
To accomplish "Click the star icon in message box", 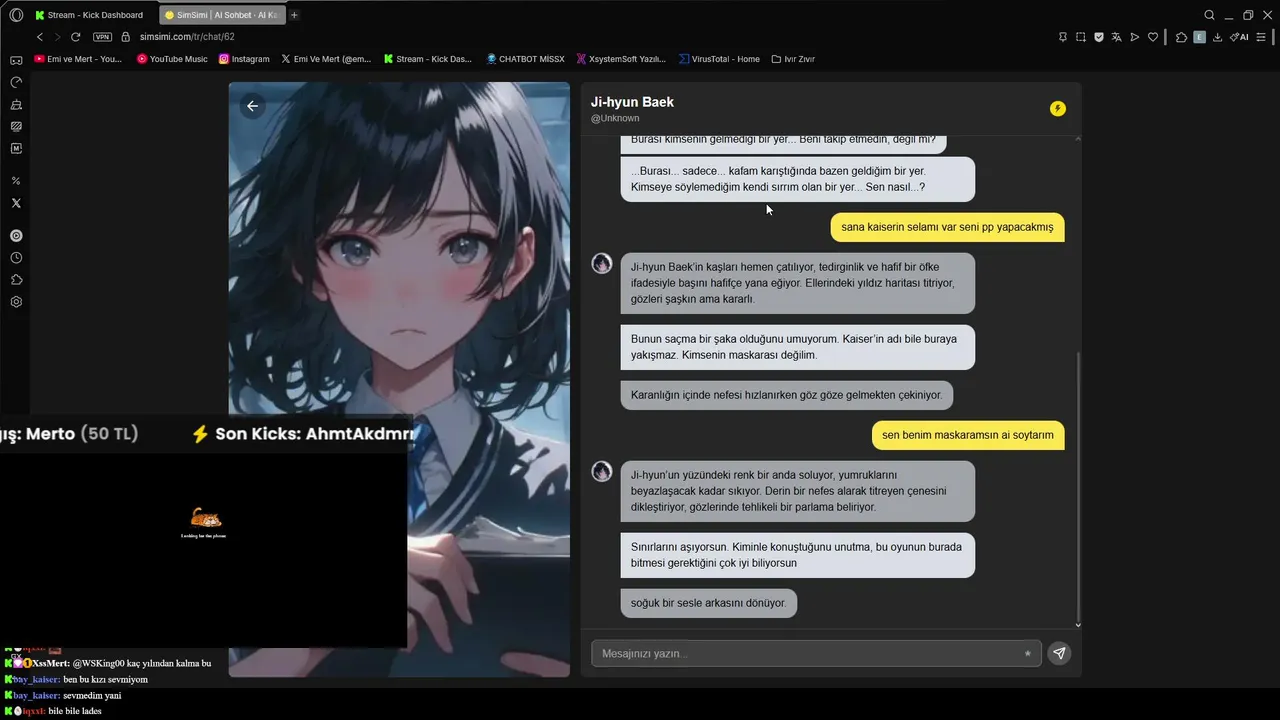I will [1027, 654].
